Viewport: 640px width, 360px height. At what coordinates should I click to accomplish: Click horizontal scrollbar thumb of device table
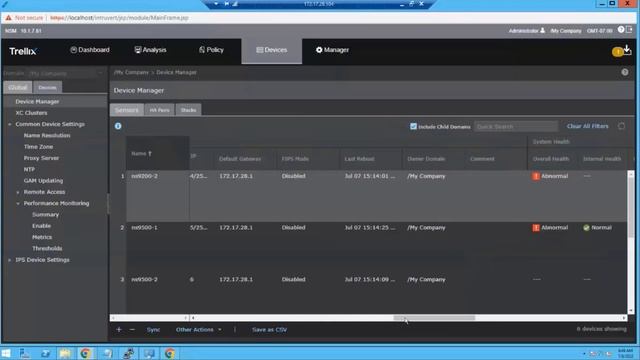[434, 318]
